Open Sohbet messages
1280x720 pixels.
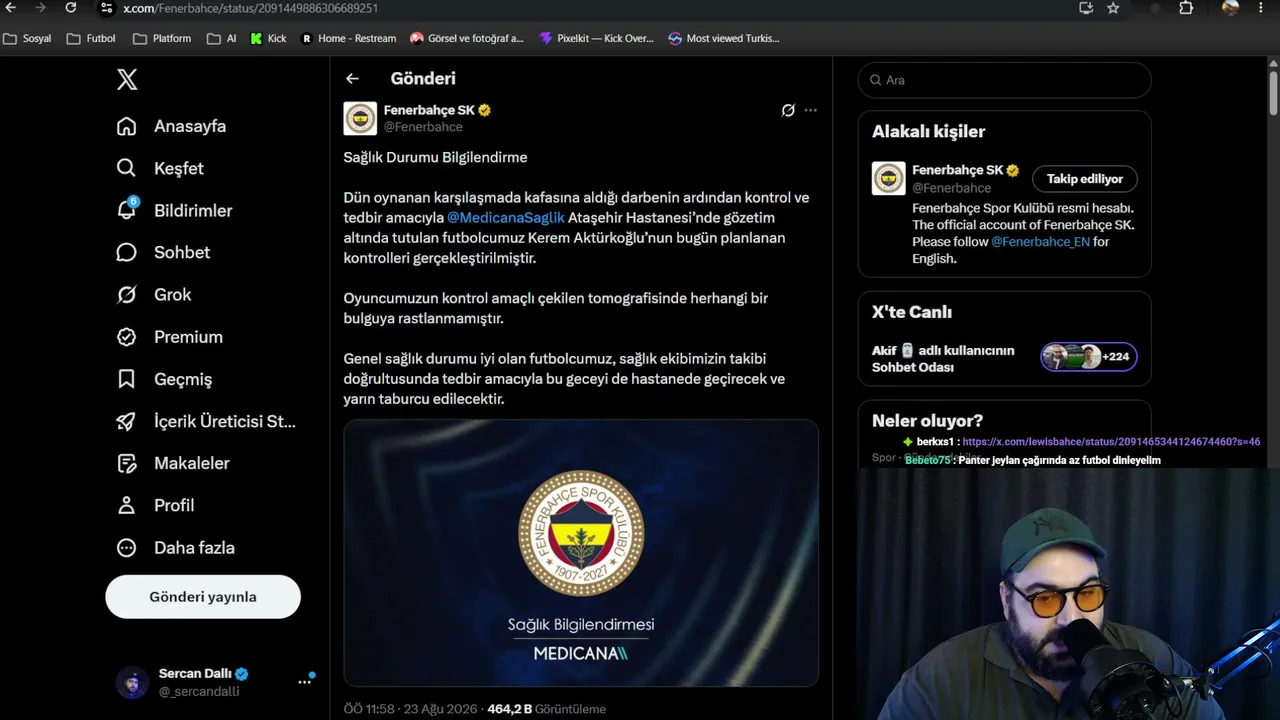(163, 252)
